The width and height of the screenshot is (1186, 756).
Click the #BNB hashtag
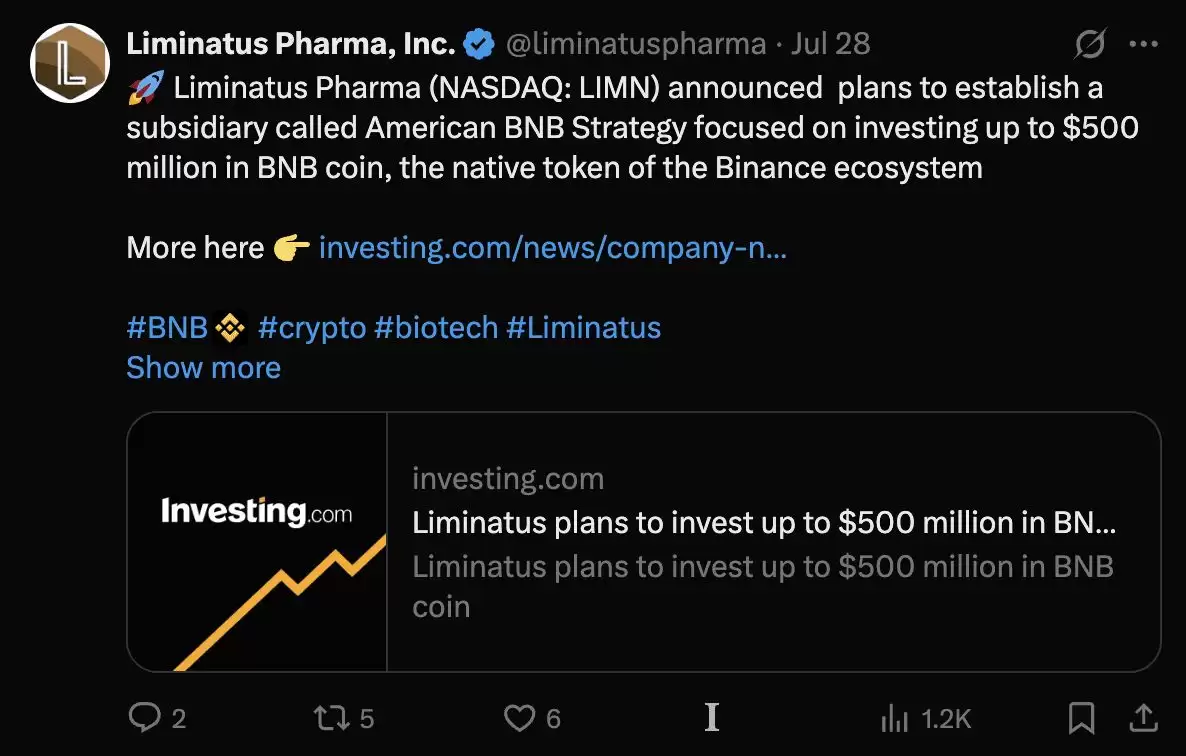[x=167, y=328]
